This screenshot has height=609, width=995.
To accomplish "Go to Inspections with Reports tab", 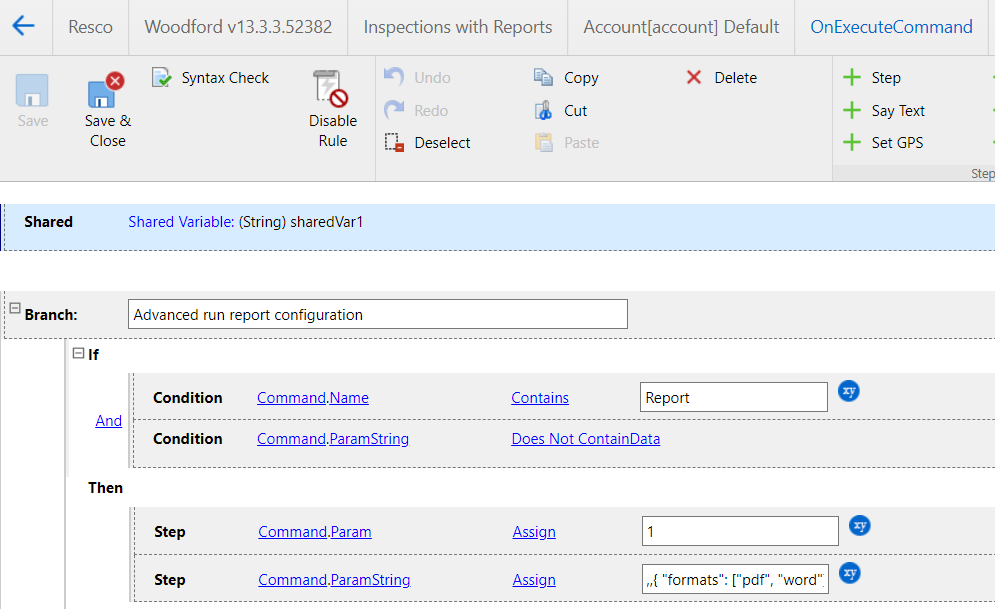I will 458,27.
